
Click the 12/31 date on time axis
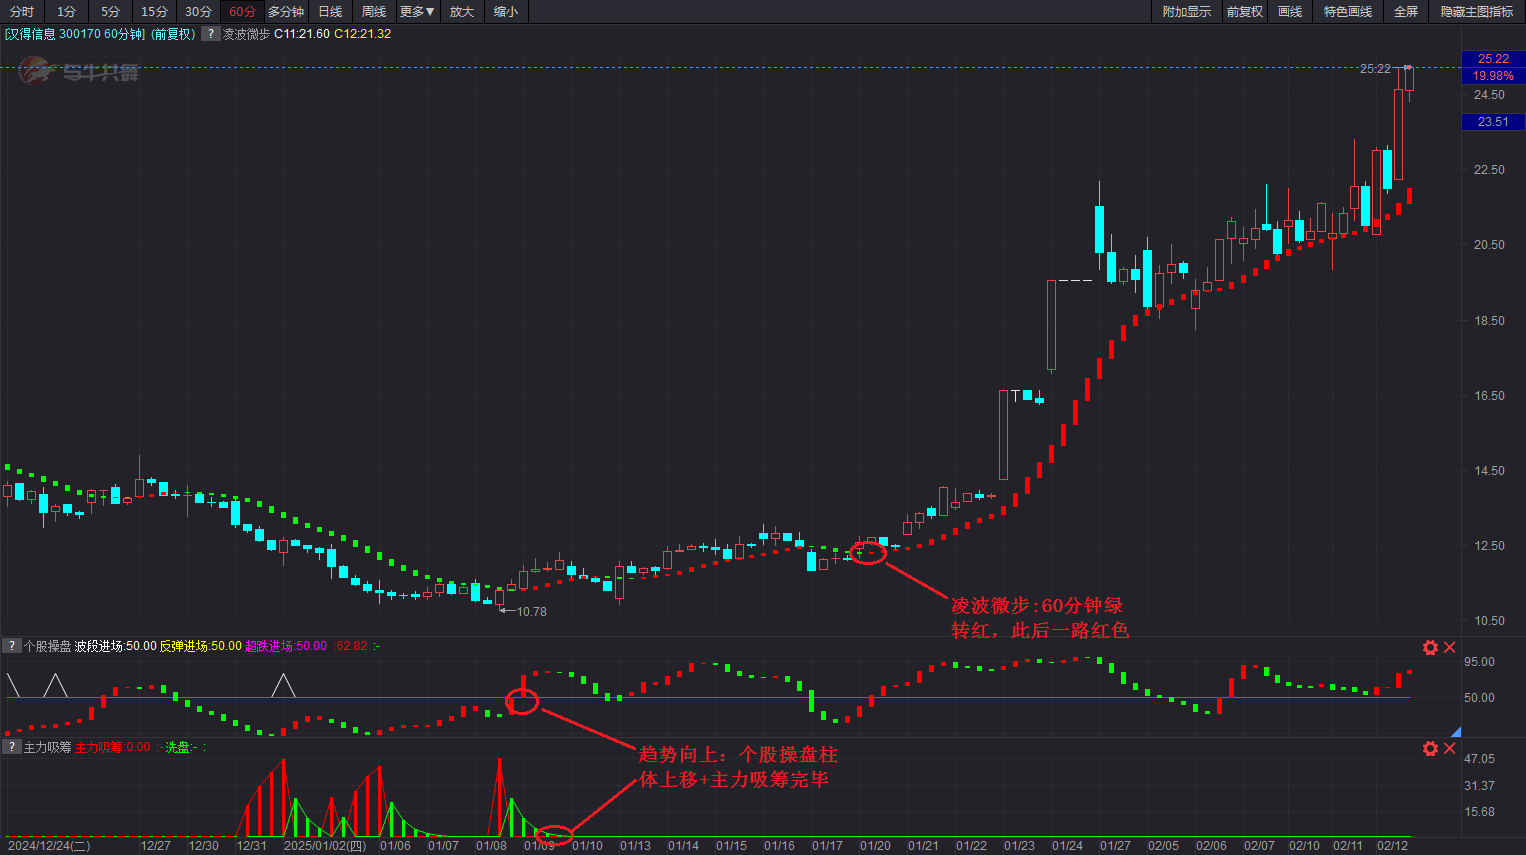(x=251, y=846)
